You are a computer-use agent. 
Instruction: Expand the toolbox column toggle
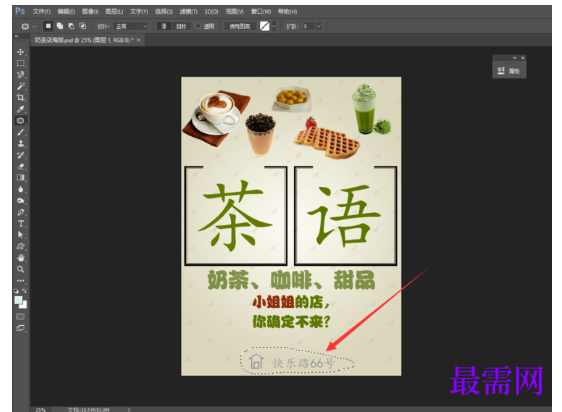[x=16, y=37]
